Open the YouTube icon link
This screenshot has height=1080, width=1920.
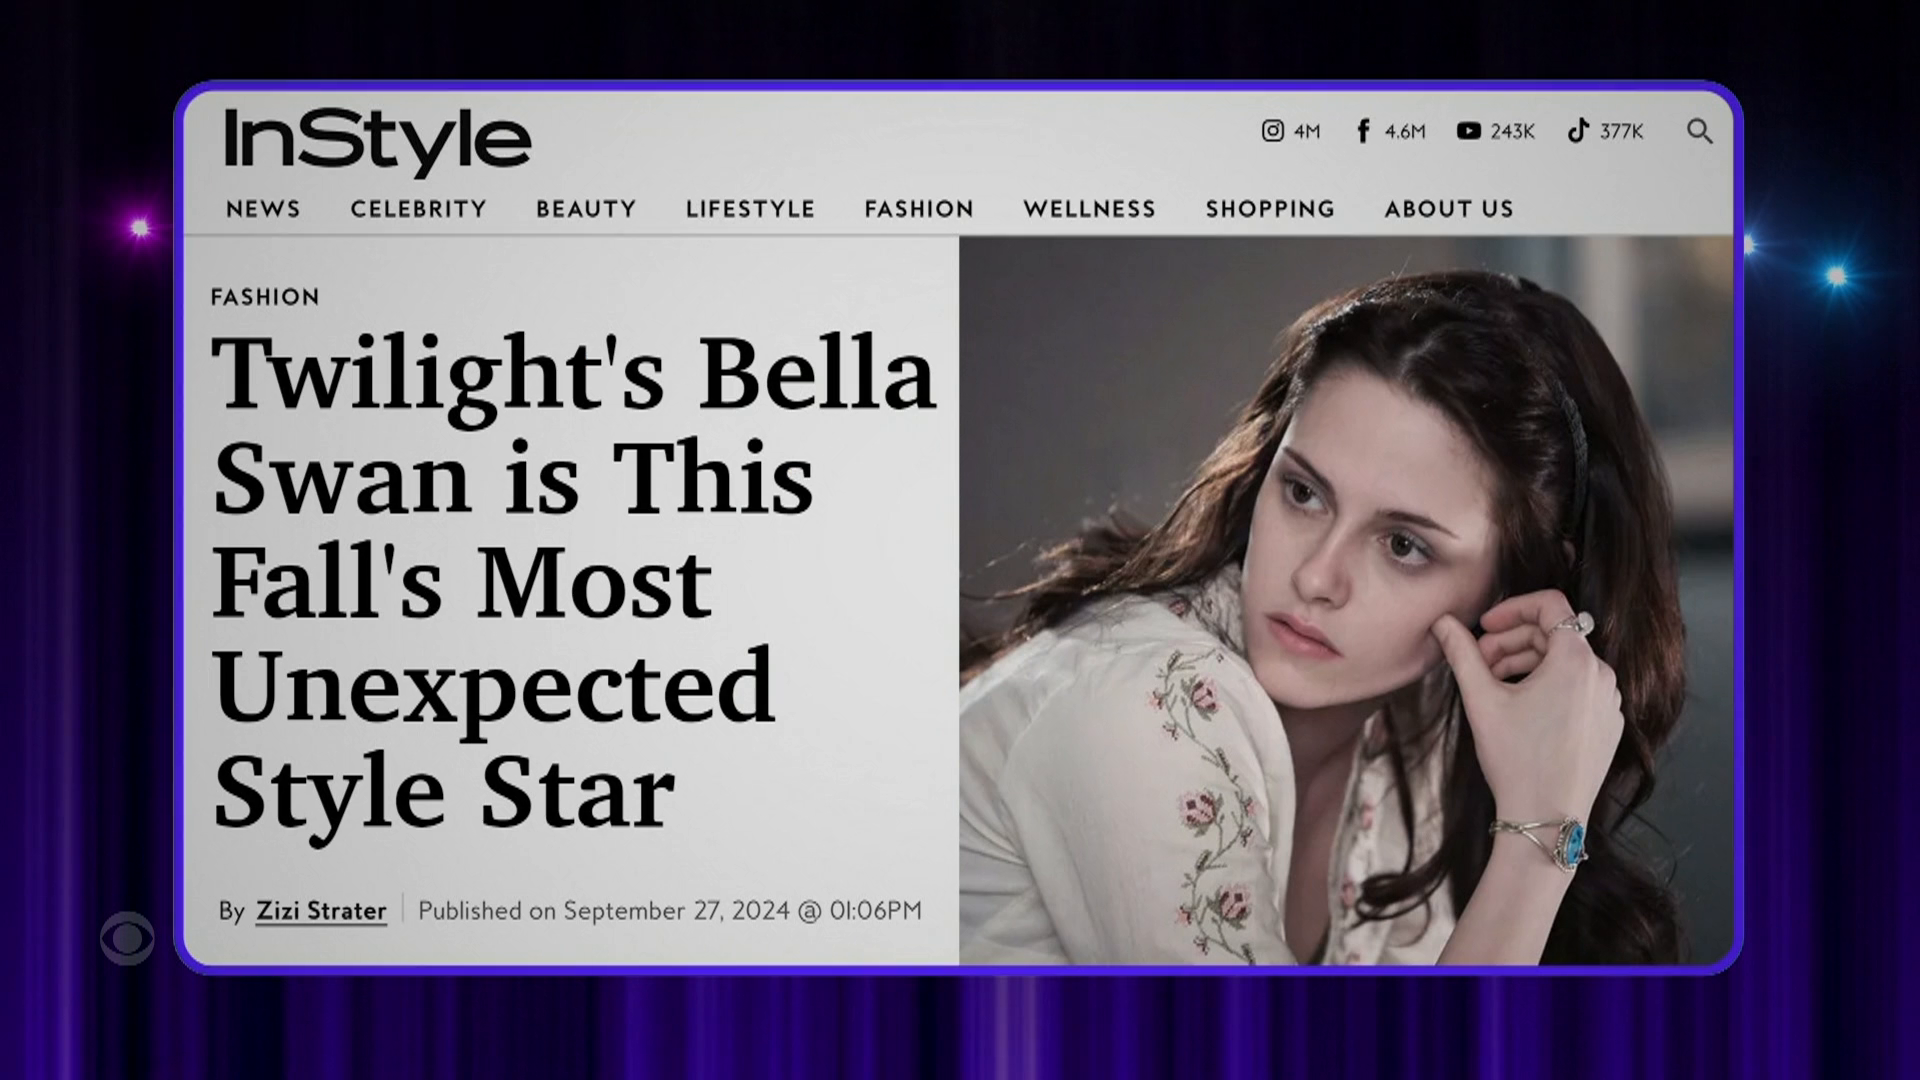click(1468, 131)
